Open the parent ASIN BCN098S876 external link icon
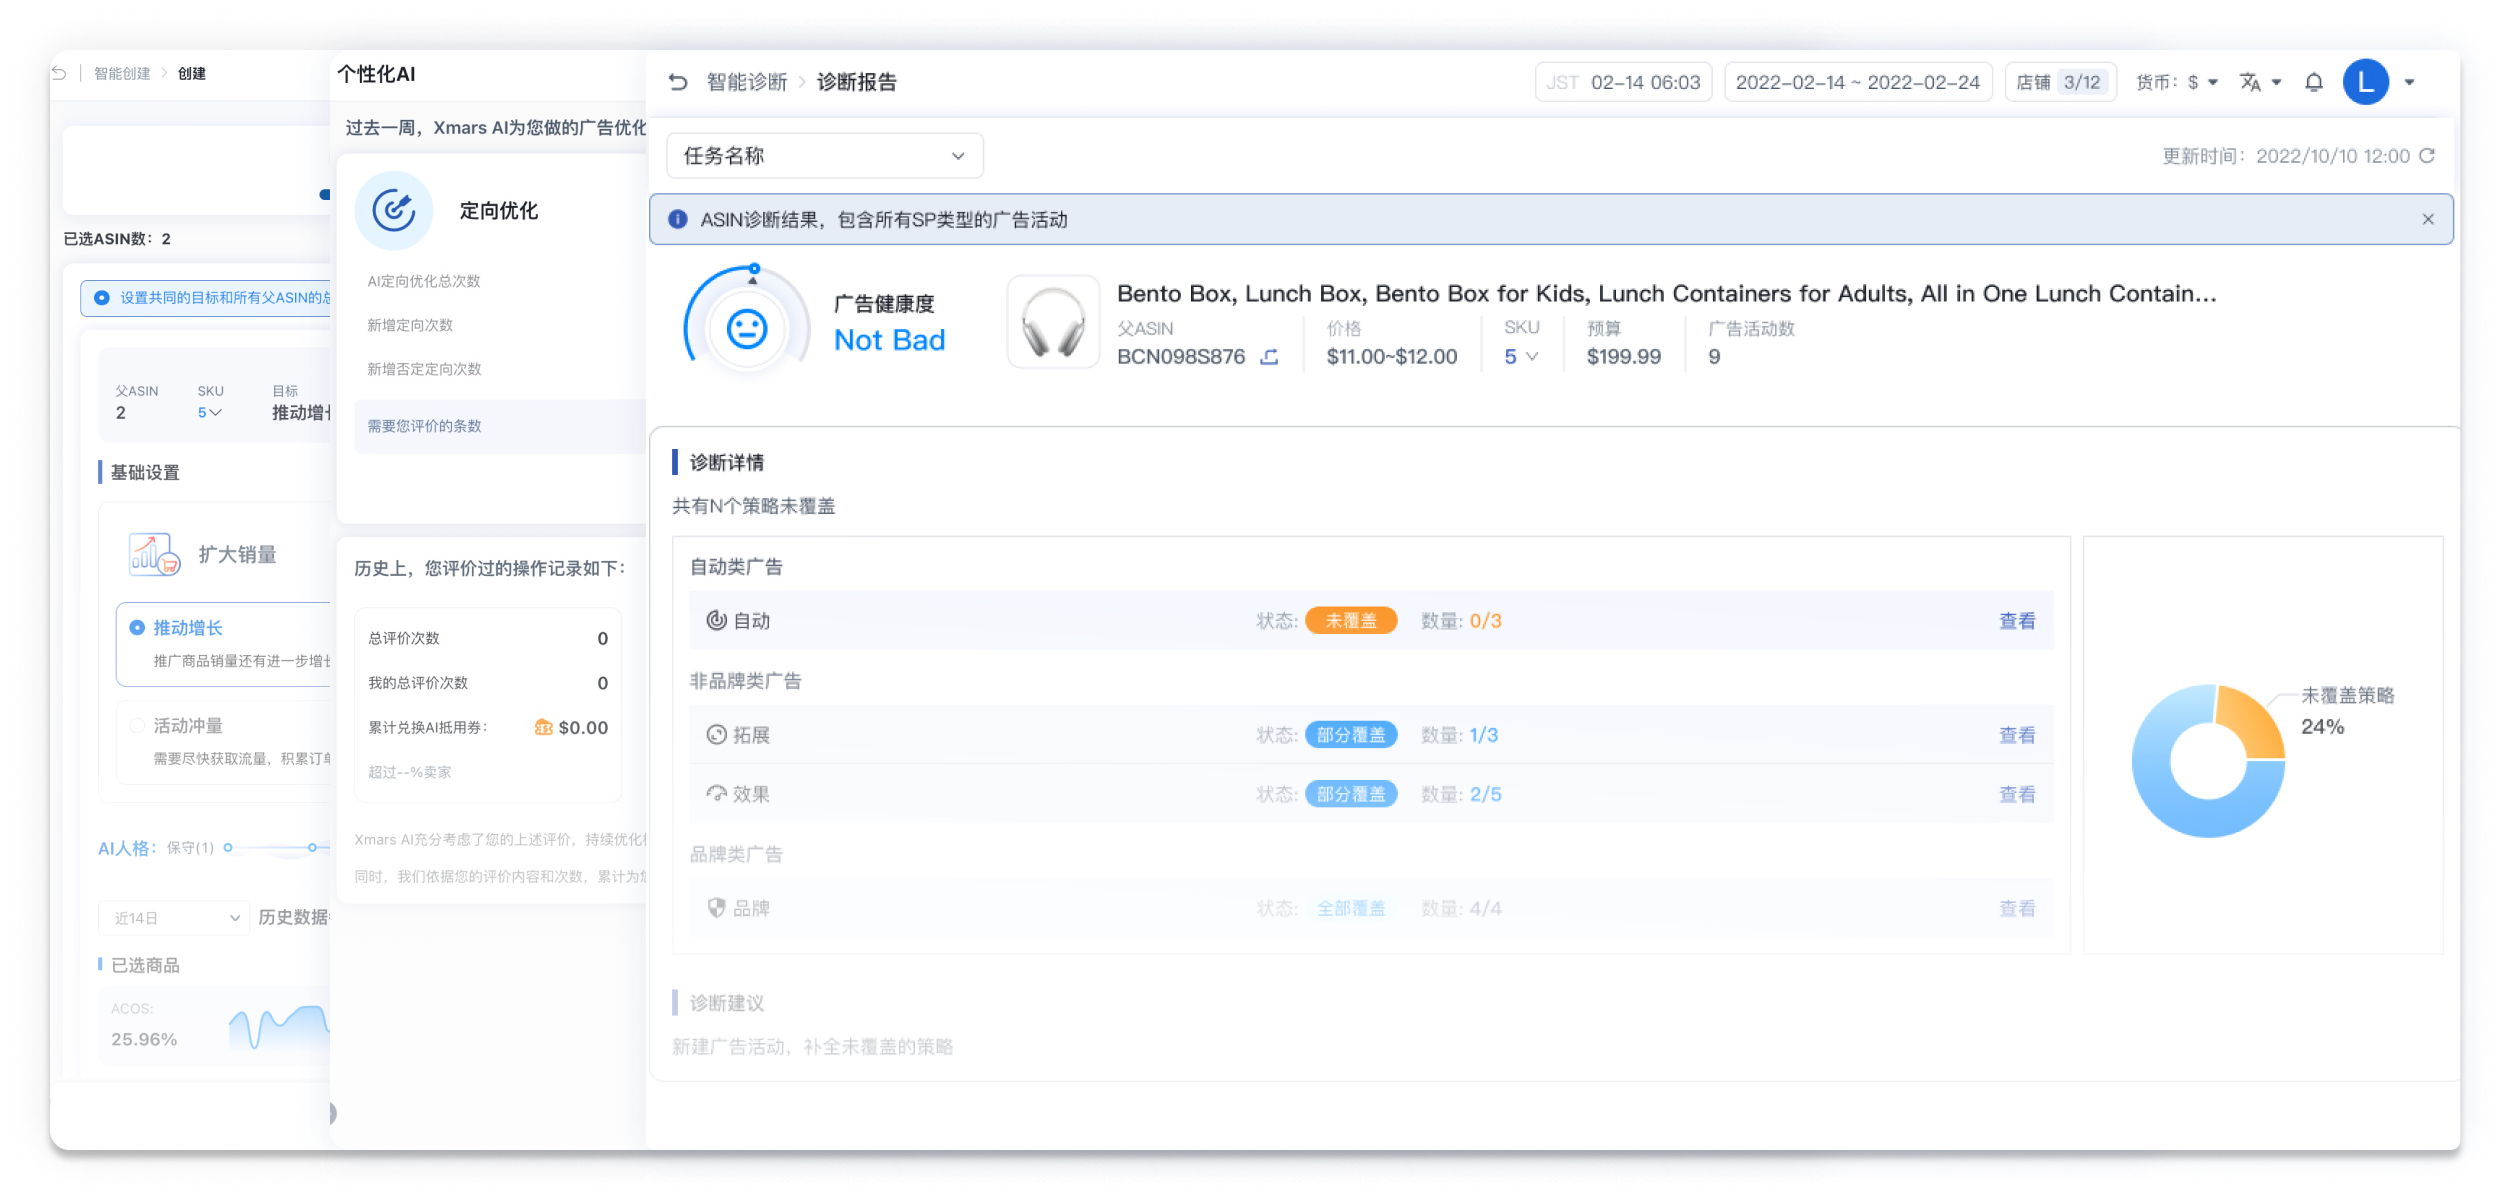Screen dimensions: 2500x1198 point(1269,357)
